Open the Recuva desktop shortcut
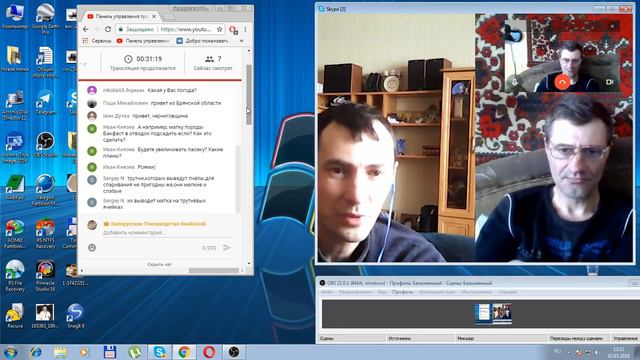 point(15,316)
